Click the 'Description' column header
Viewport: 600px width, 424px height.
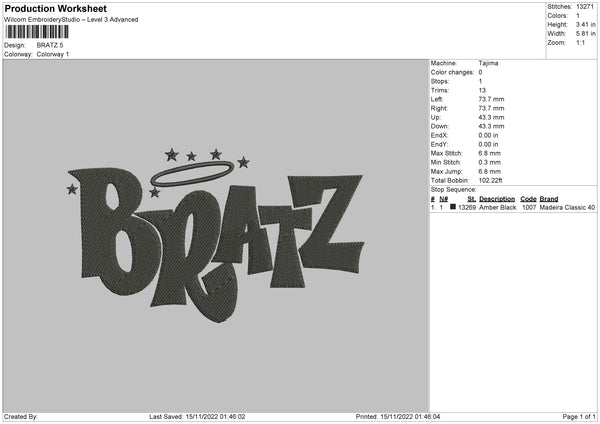(x=497, y=199)
